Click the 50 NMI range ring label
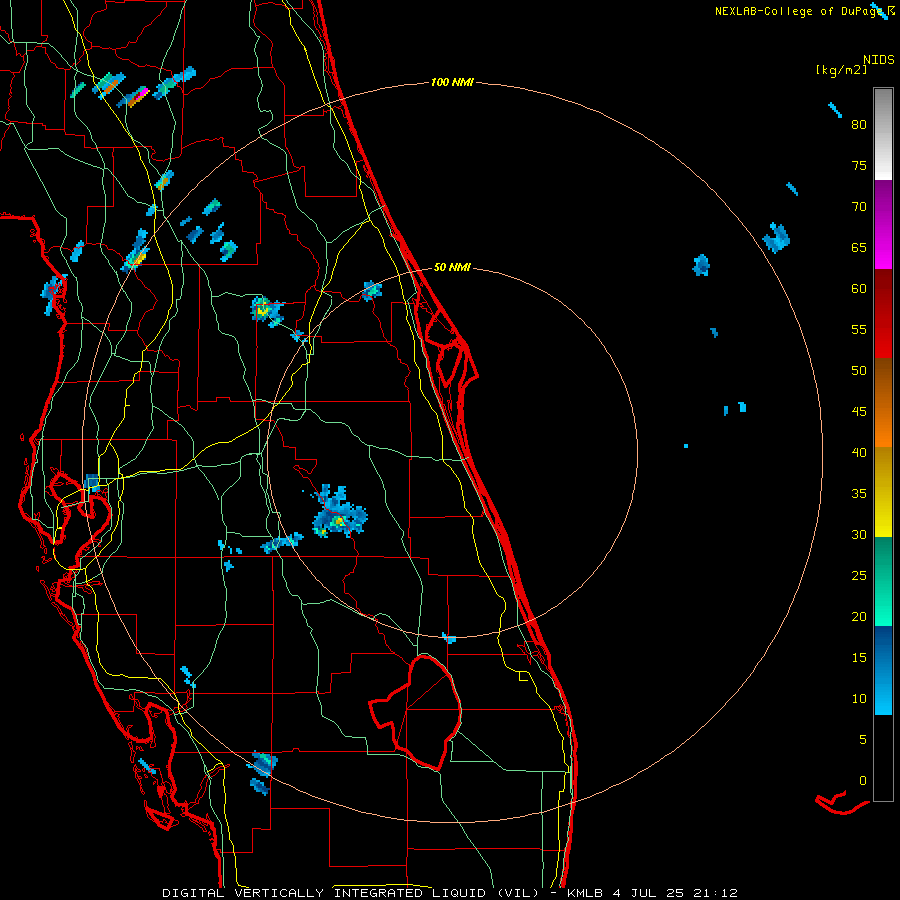 452,267
